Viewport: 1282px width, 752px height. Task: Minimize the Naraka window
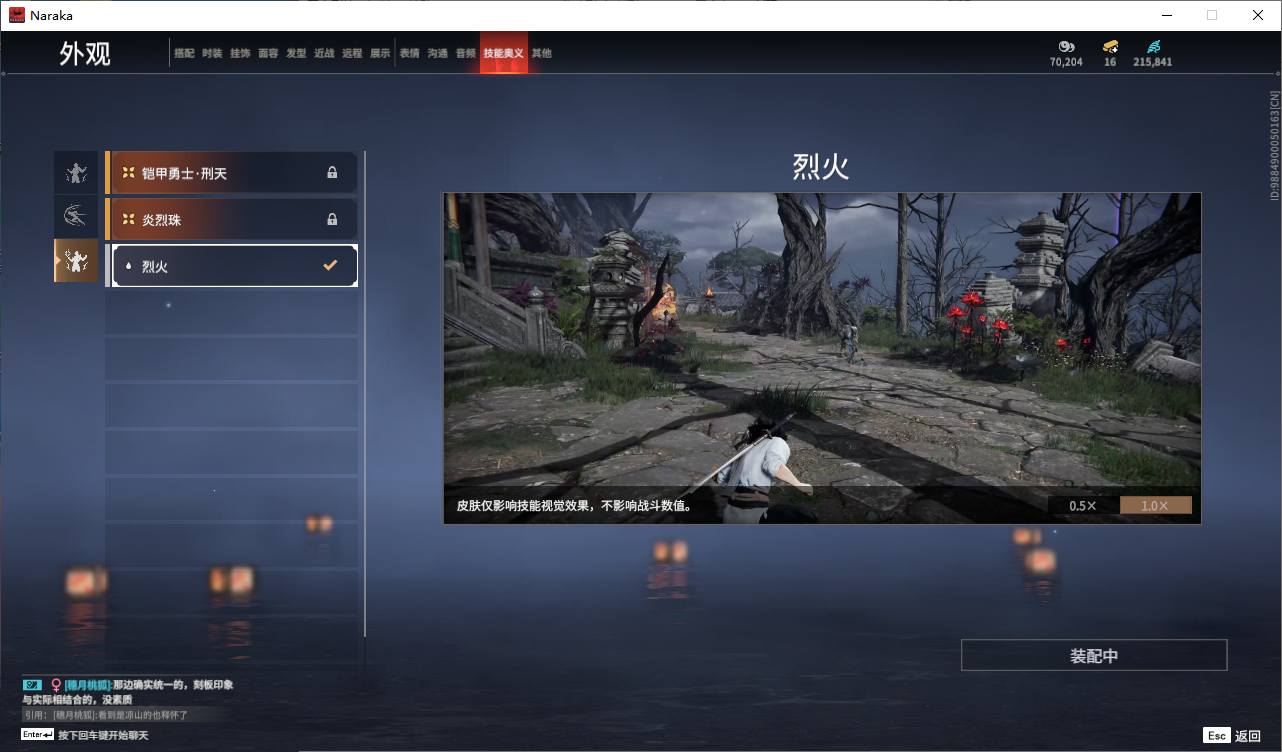click(x=1168, y=15)
